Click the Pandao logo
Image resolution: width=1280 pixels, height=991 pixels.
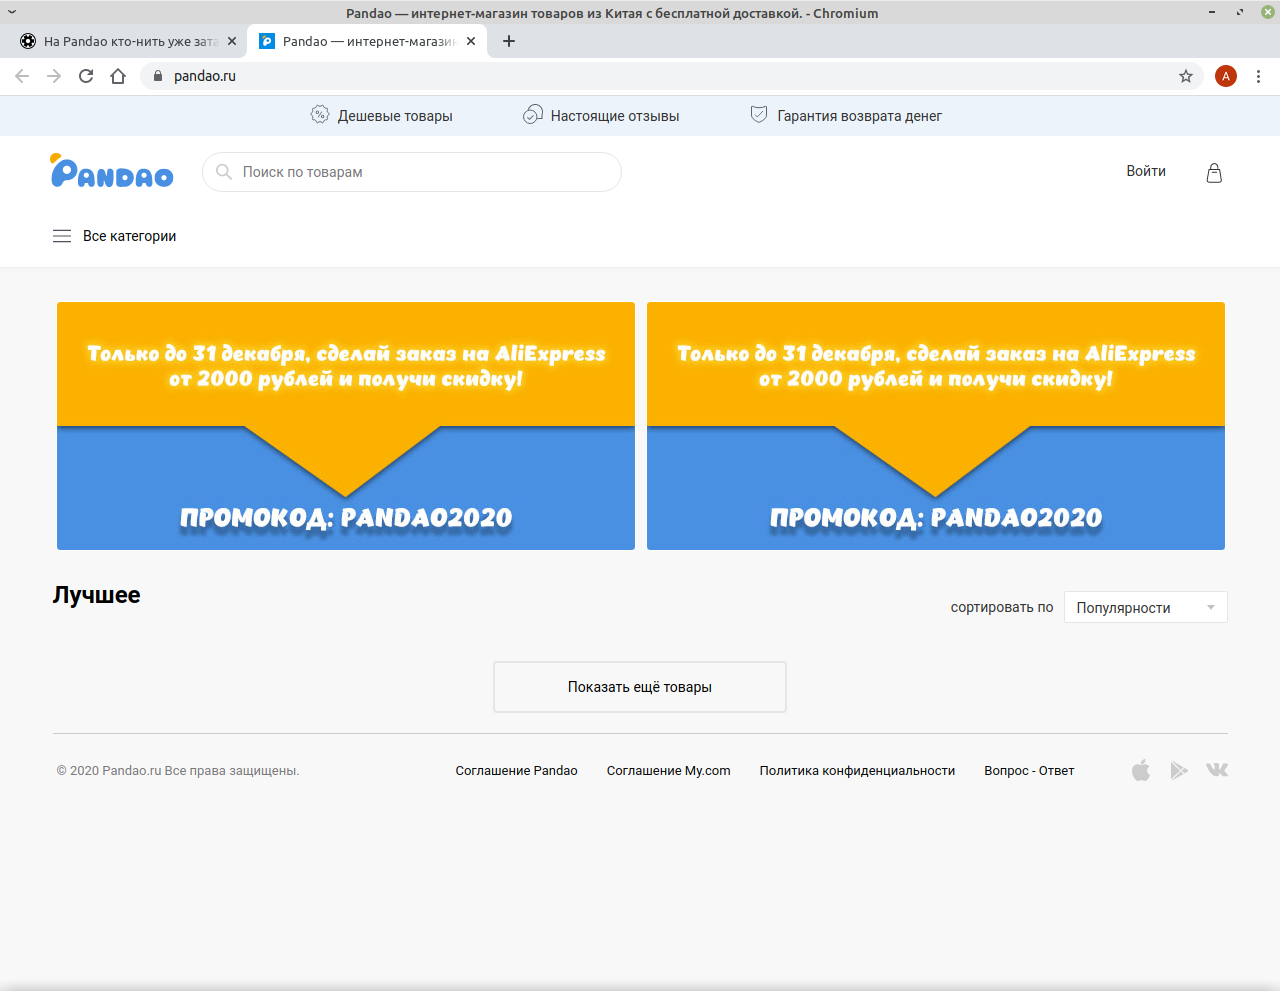[x=112, y=171]
